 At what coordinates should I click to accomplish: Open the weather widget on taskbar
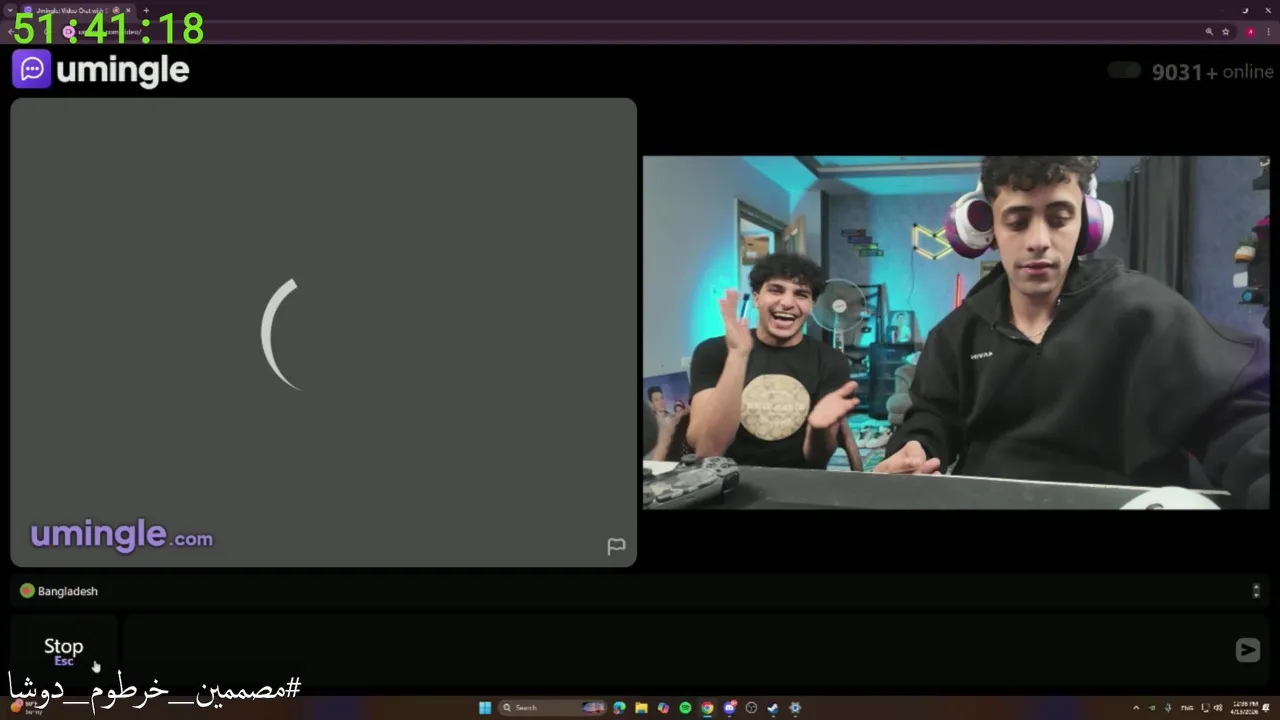pos(26,707)
